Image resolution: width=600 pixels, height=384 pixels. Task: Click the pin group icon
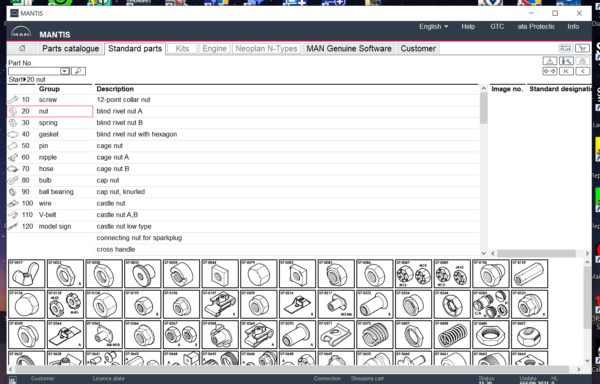[x=13, y=146]
